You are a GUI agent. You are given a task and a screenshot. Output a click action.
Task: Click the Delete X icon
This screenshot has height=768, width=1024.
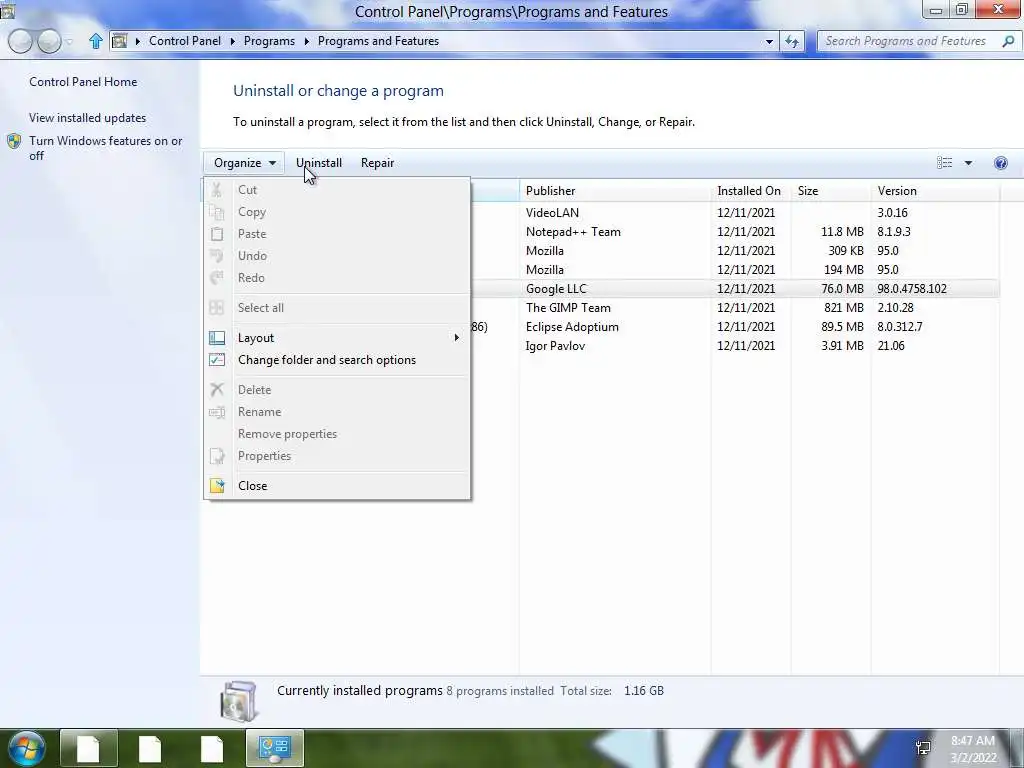pos(217,390)
